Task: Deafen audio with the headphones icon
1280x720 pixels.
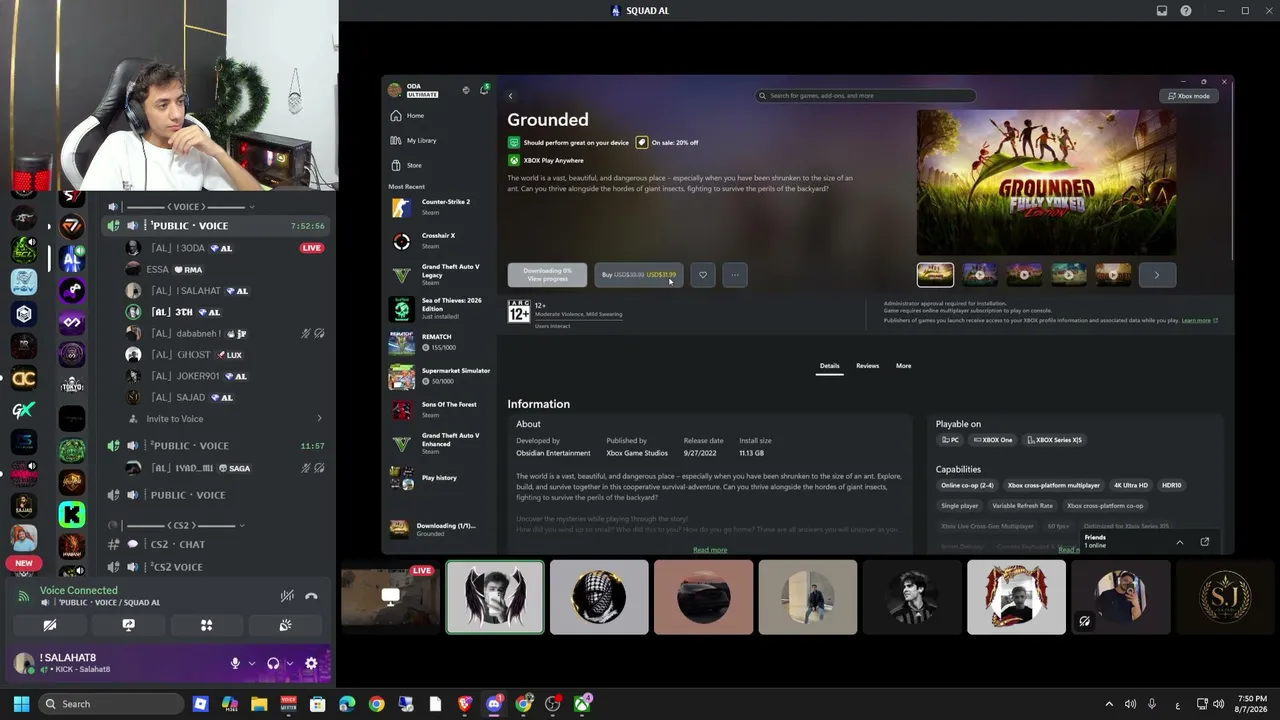Action: click(273, 663)
